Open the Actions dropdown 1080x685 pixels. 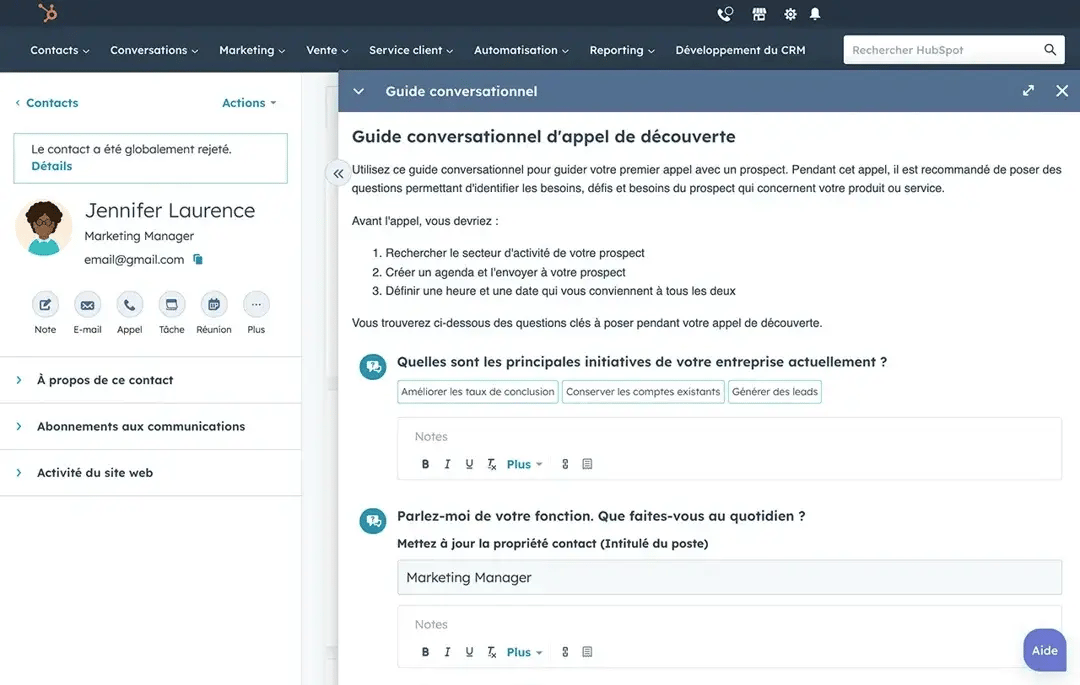(x=248, y=103)
